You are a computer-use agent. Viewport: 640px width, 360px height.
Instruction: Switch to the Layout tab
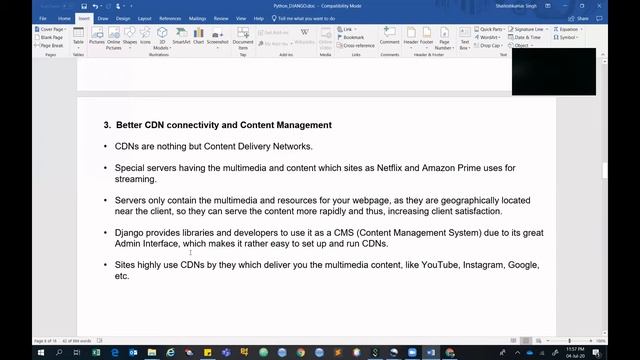(144, 18)
